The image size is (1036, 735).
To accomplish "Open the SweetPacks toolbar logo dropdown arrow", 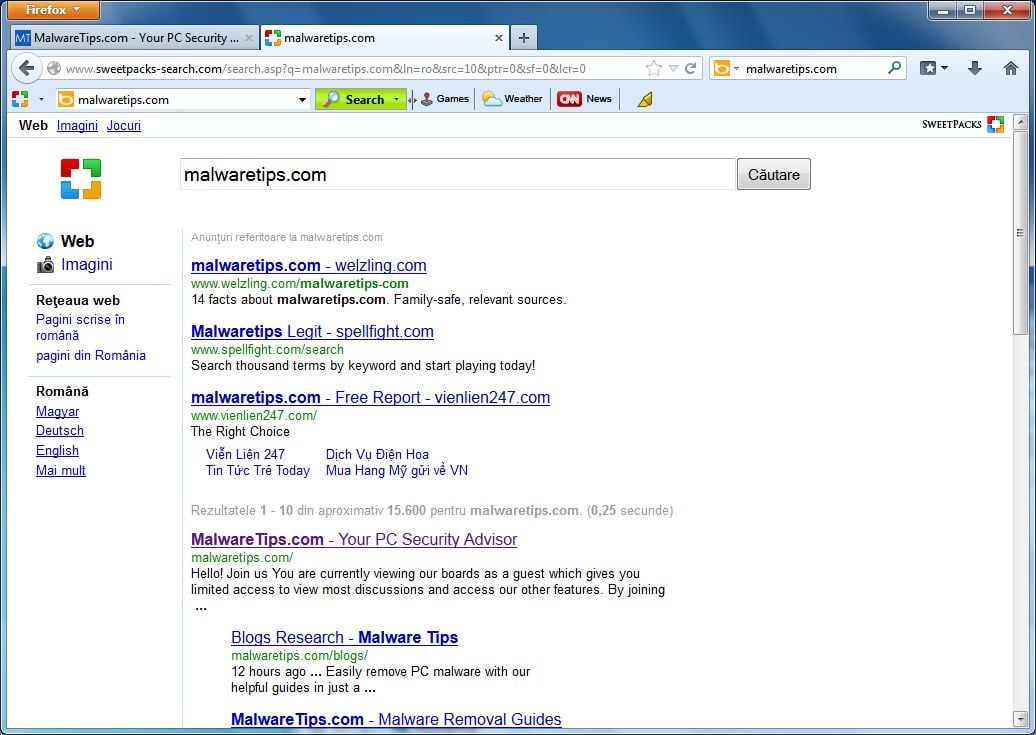I will 41,99.
